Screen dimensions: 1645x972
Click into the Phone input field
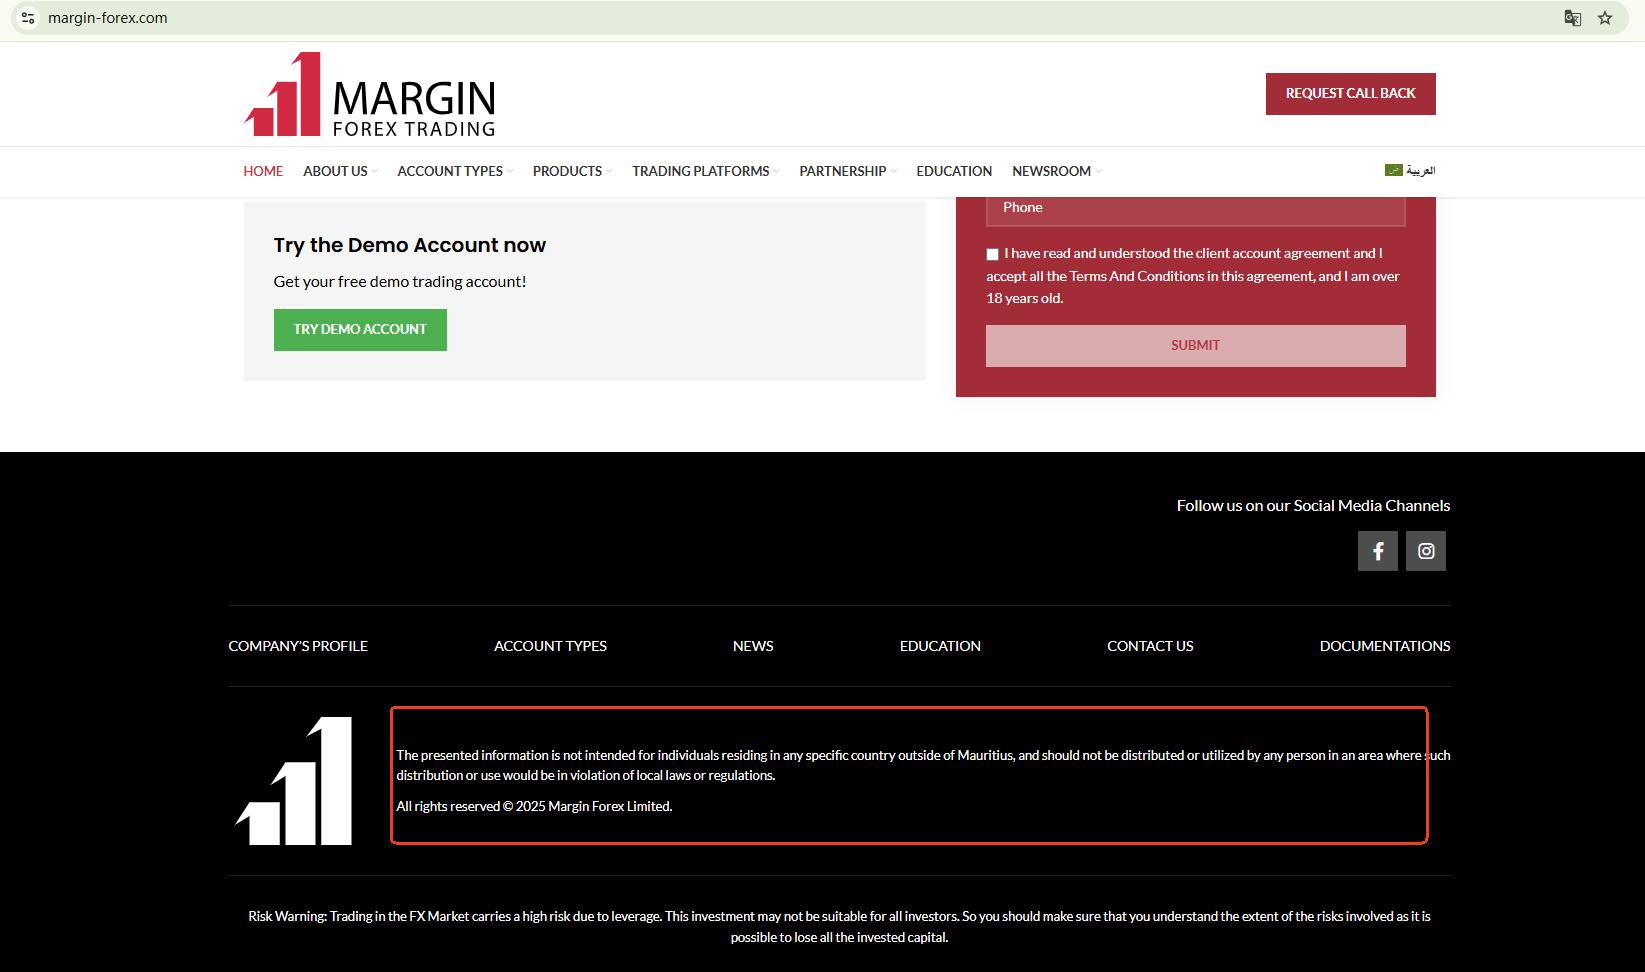pyautogui.click(x=1195, y=208)
